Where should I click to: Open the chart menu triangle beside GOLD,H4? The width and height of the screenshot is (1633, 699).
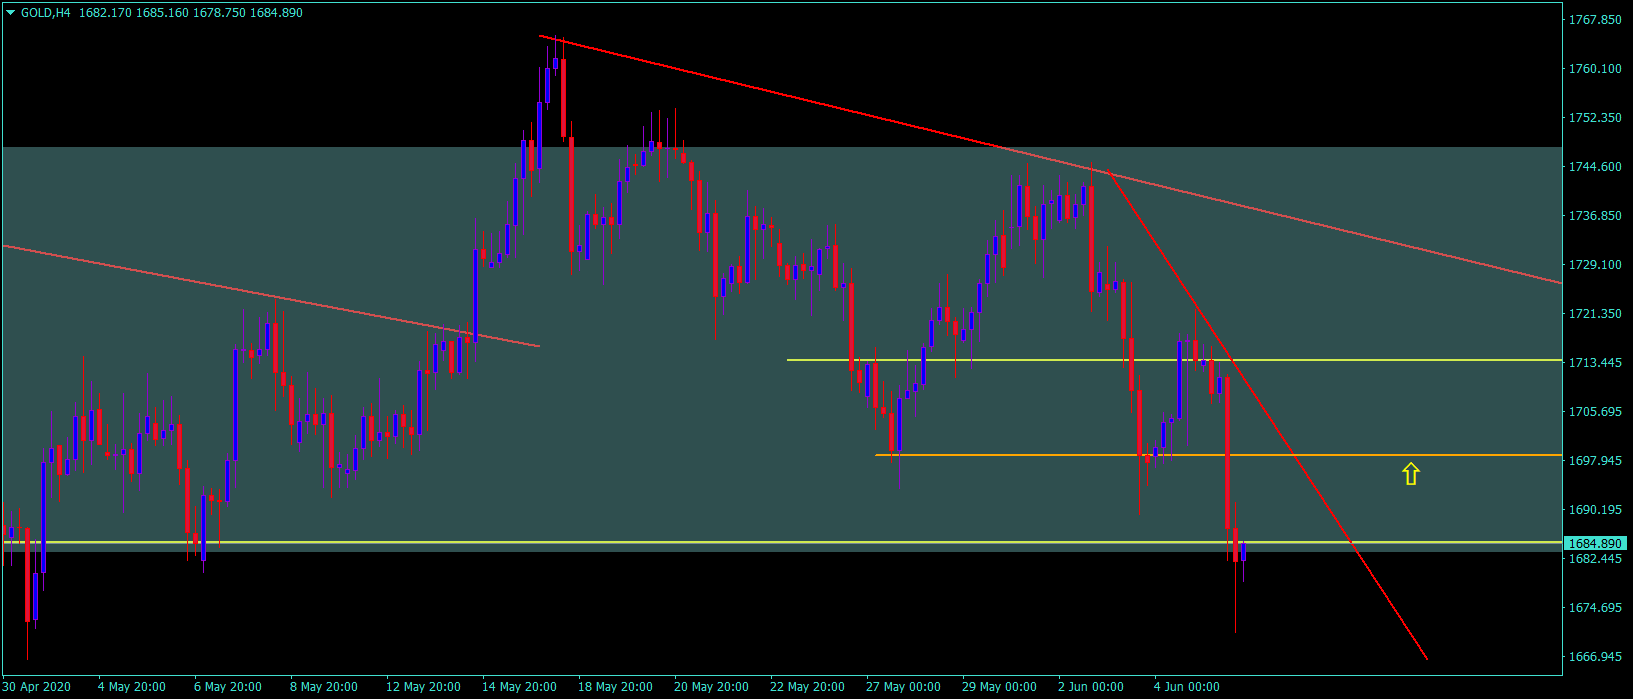pyautogui.click(x=10, y=13)
